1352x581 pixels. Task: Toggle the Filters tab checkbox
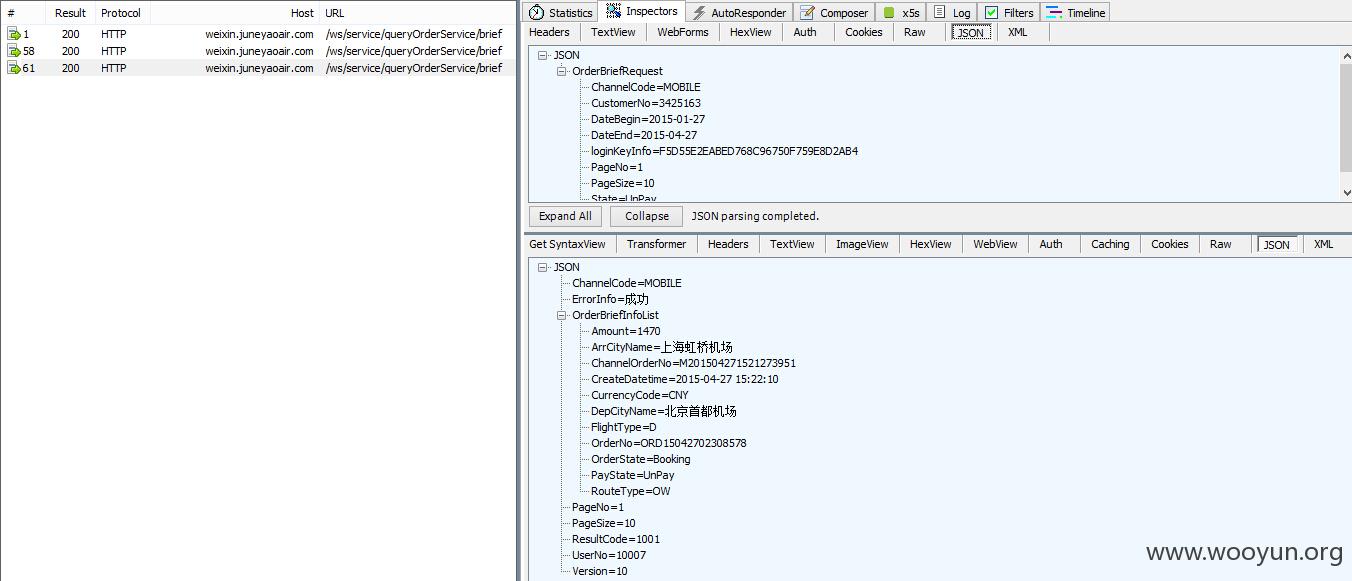click(991, 13)
